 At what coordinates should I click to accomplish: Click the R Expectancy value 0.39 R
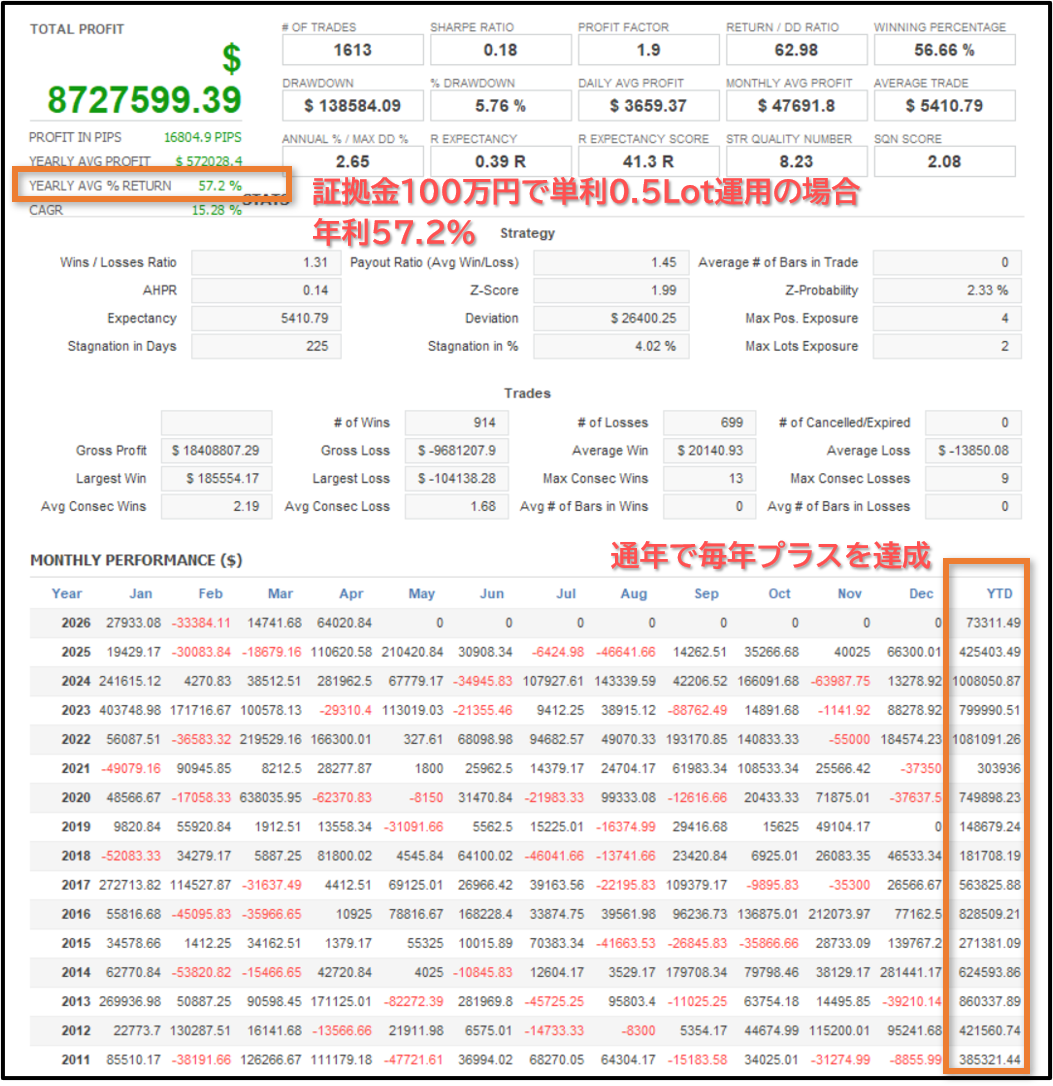501,162
